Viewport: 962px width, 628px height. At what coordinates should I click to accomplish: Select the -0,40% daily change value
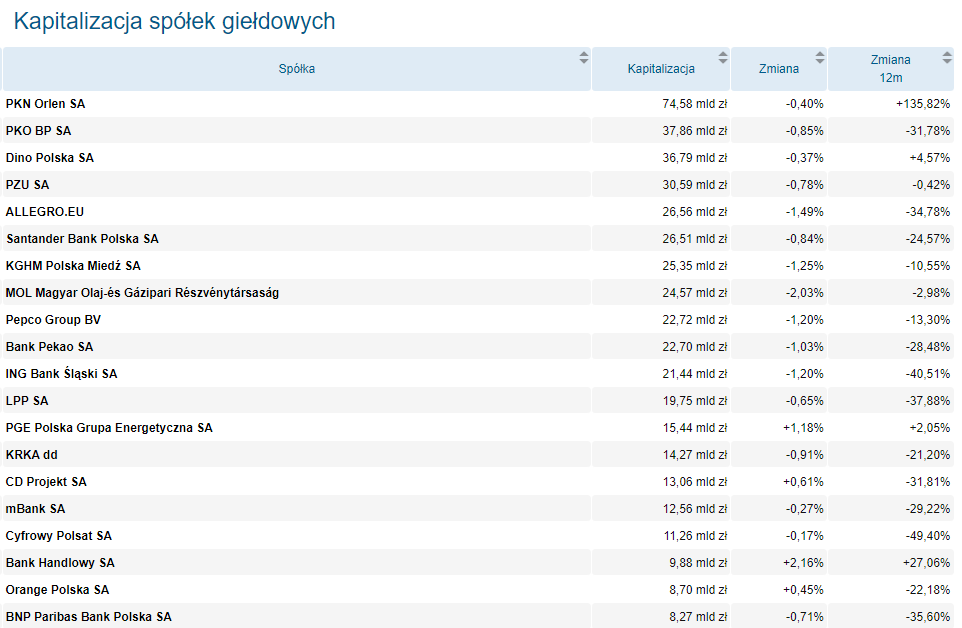coord(804,104)
